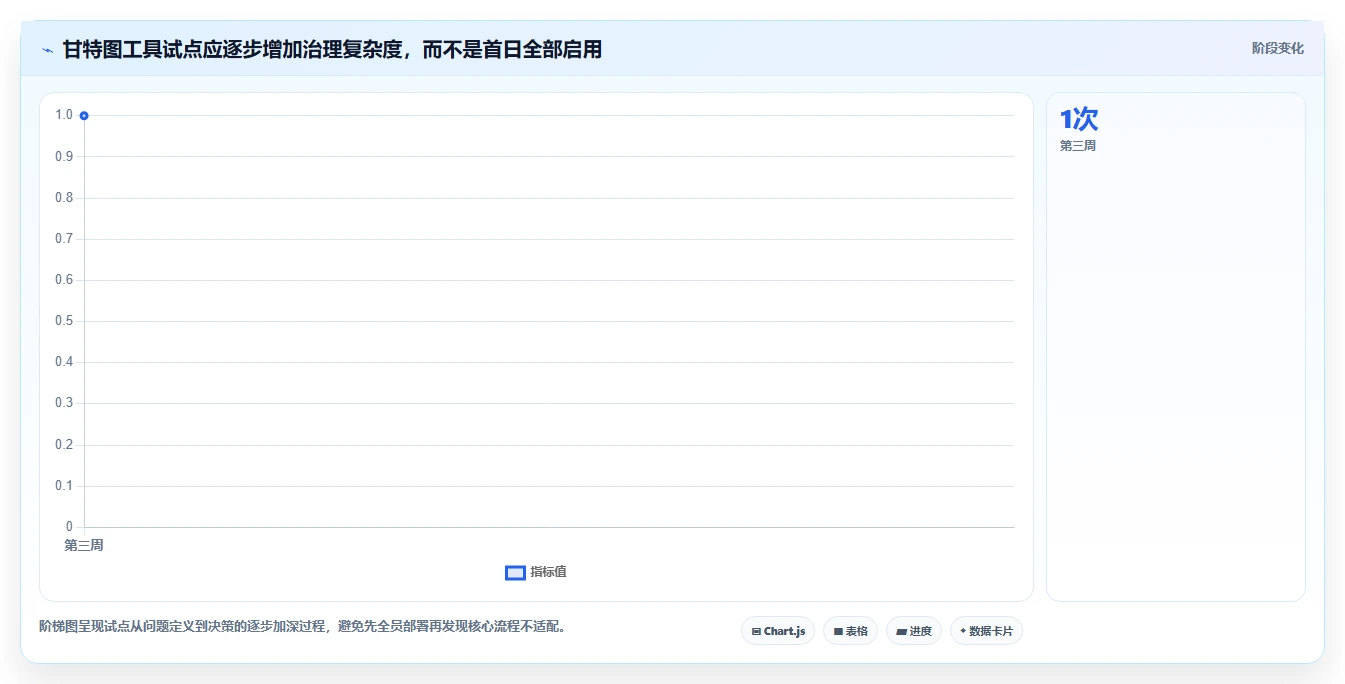The width and height of the screenshot is (1345, 684).
Task: Open the 数据卡片 chip
Action: [x=986, y=631]
